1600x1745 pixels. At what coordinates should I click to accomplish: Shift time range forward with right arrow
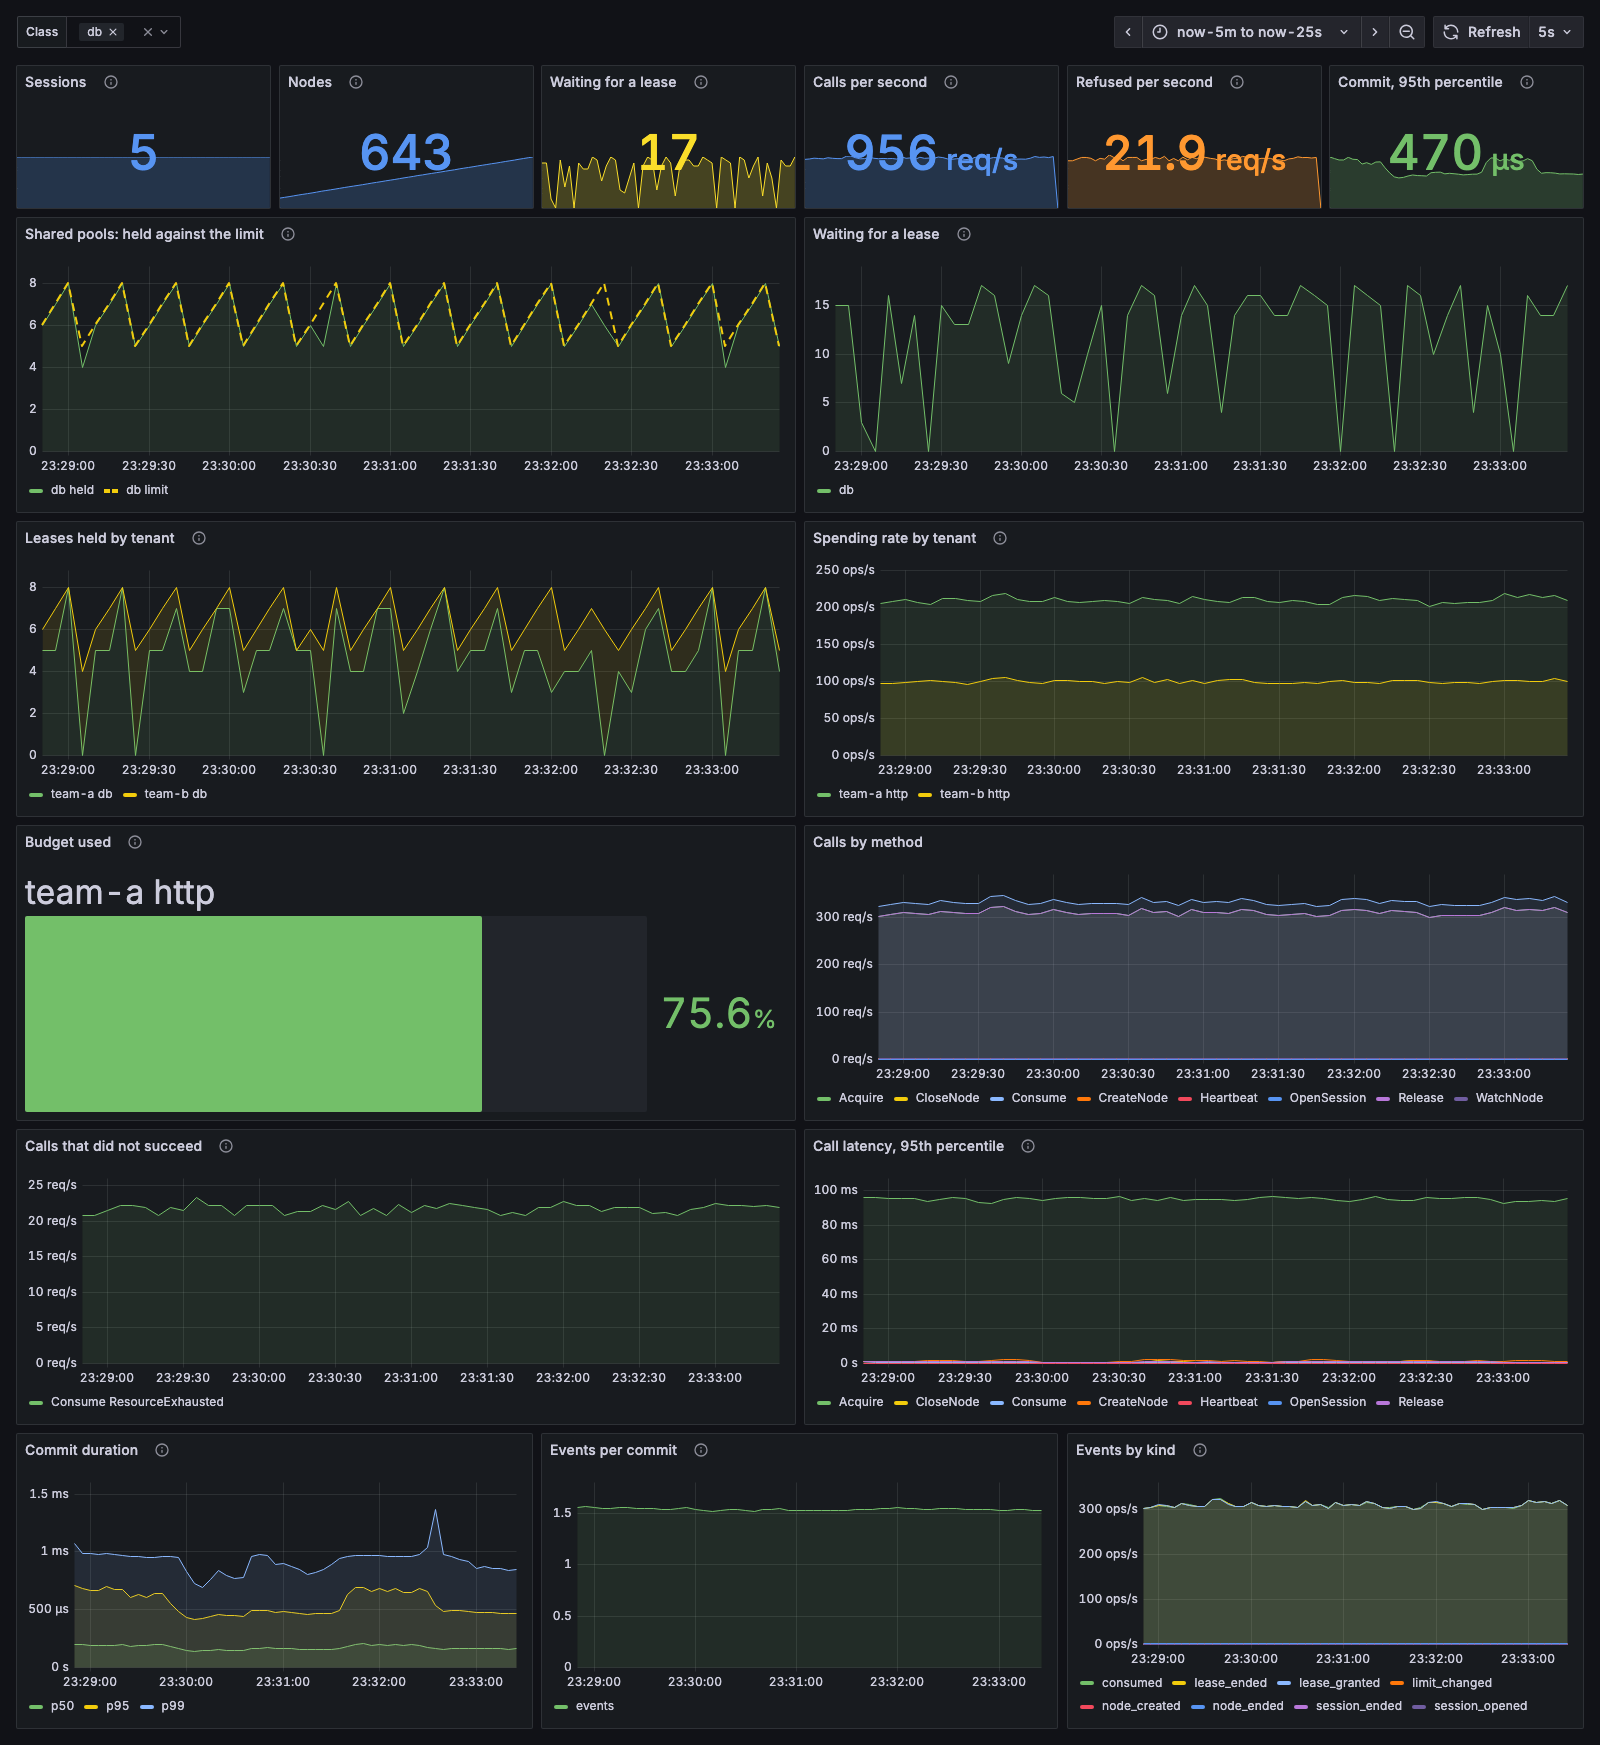tap(1375, 32)
